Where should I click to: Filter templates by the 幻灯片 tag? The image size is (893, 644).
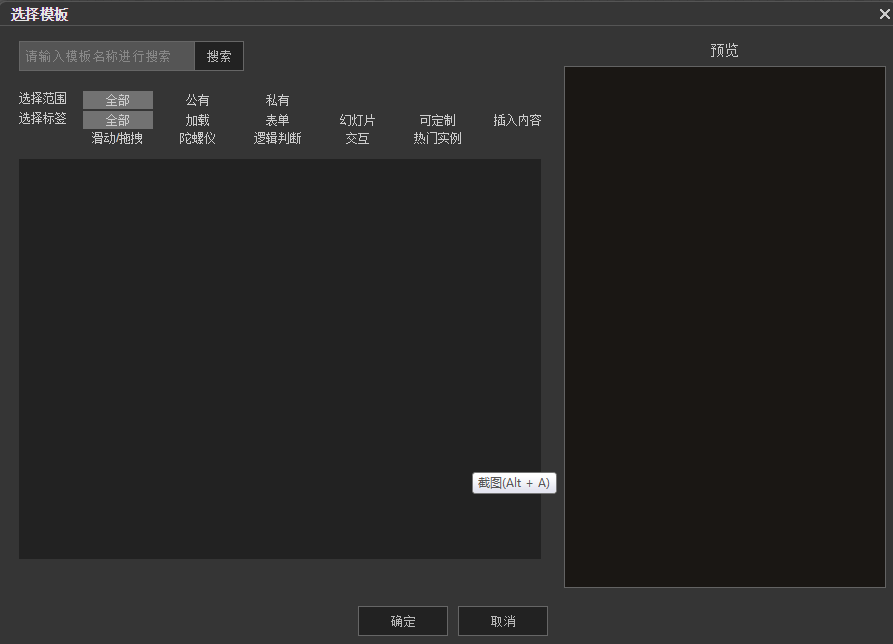(357, 120)
